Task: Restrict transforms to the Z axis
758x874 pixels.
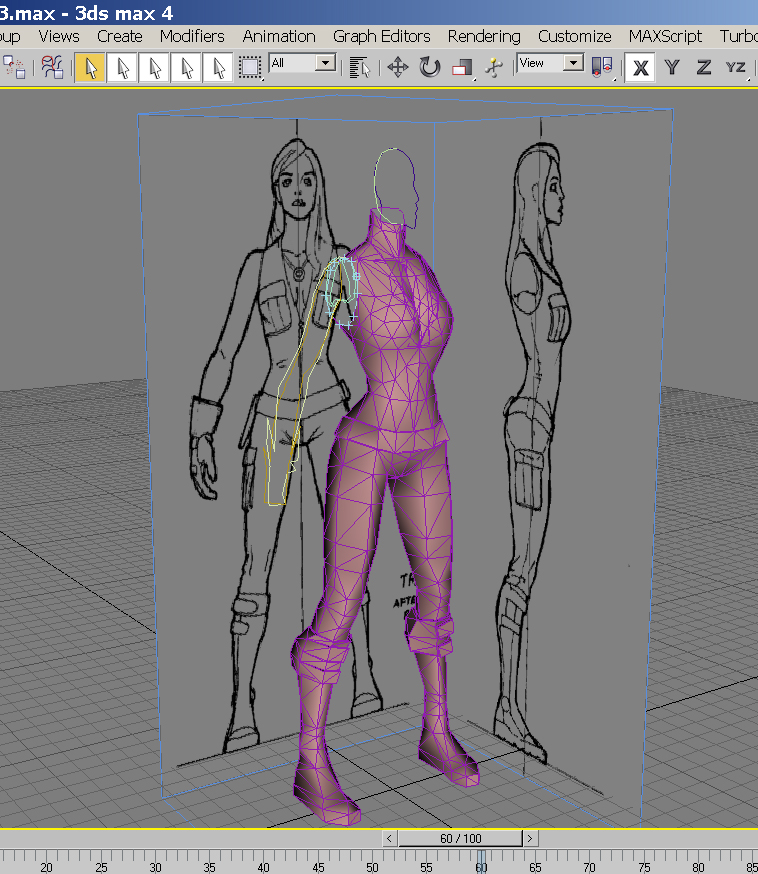Action: (x=704, y=67)
